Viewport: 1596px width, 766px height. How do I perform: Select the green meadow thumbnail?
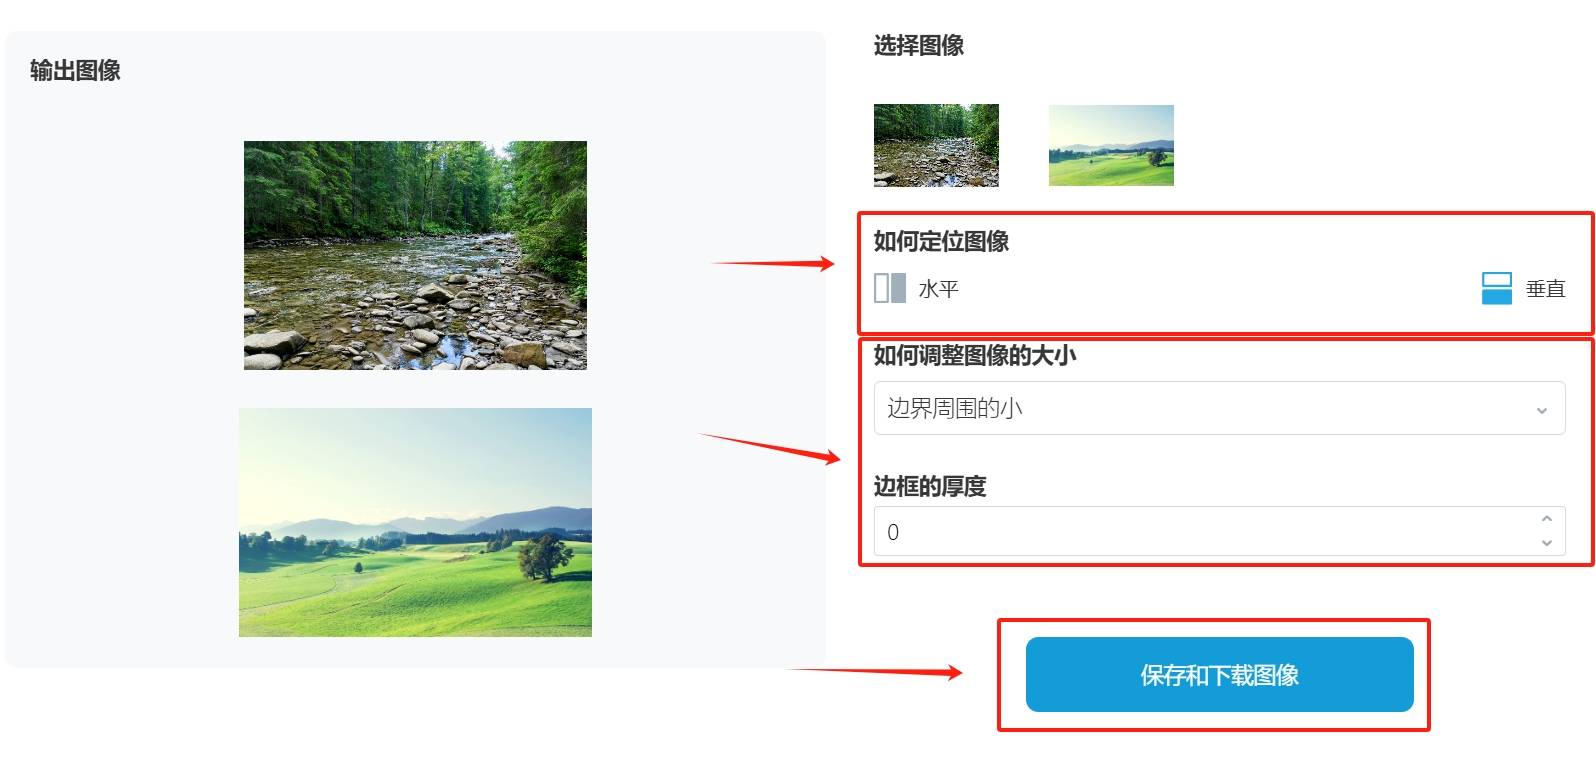pos(1111,145)
